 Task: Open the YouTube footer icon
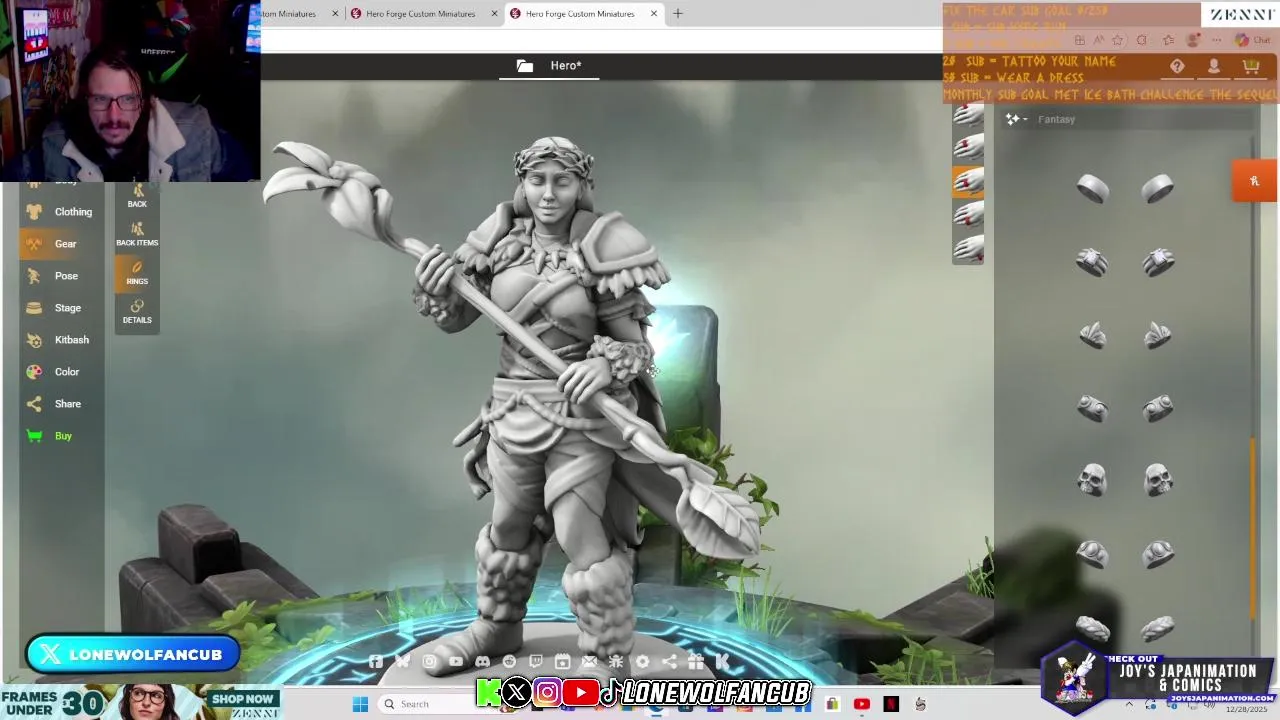coord(456,661)
